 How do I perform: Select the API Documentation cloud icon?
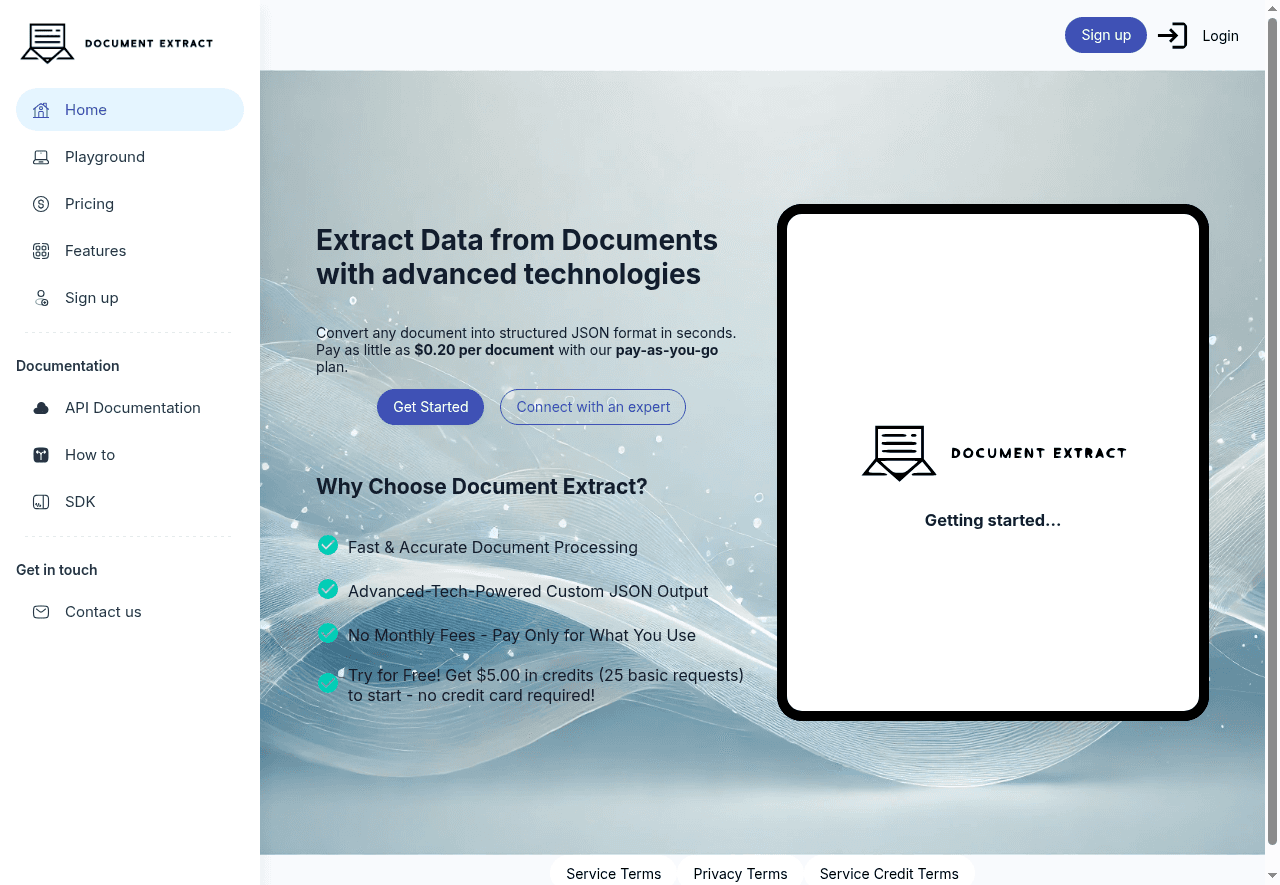coord(40,408)
